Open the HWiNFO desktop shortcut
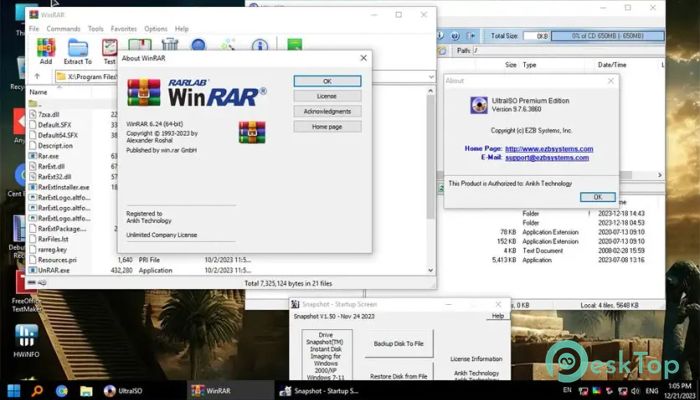This screenshot has width=700, height=400. [x=26, y=341]
